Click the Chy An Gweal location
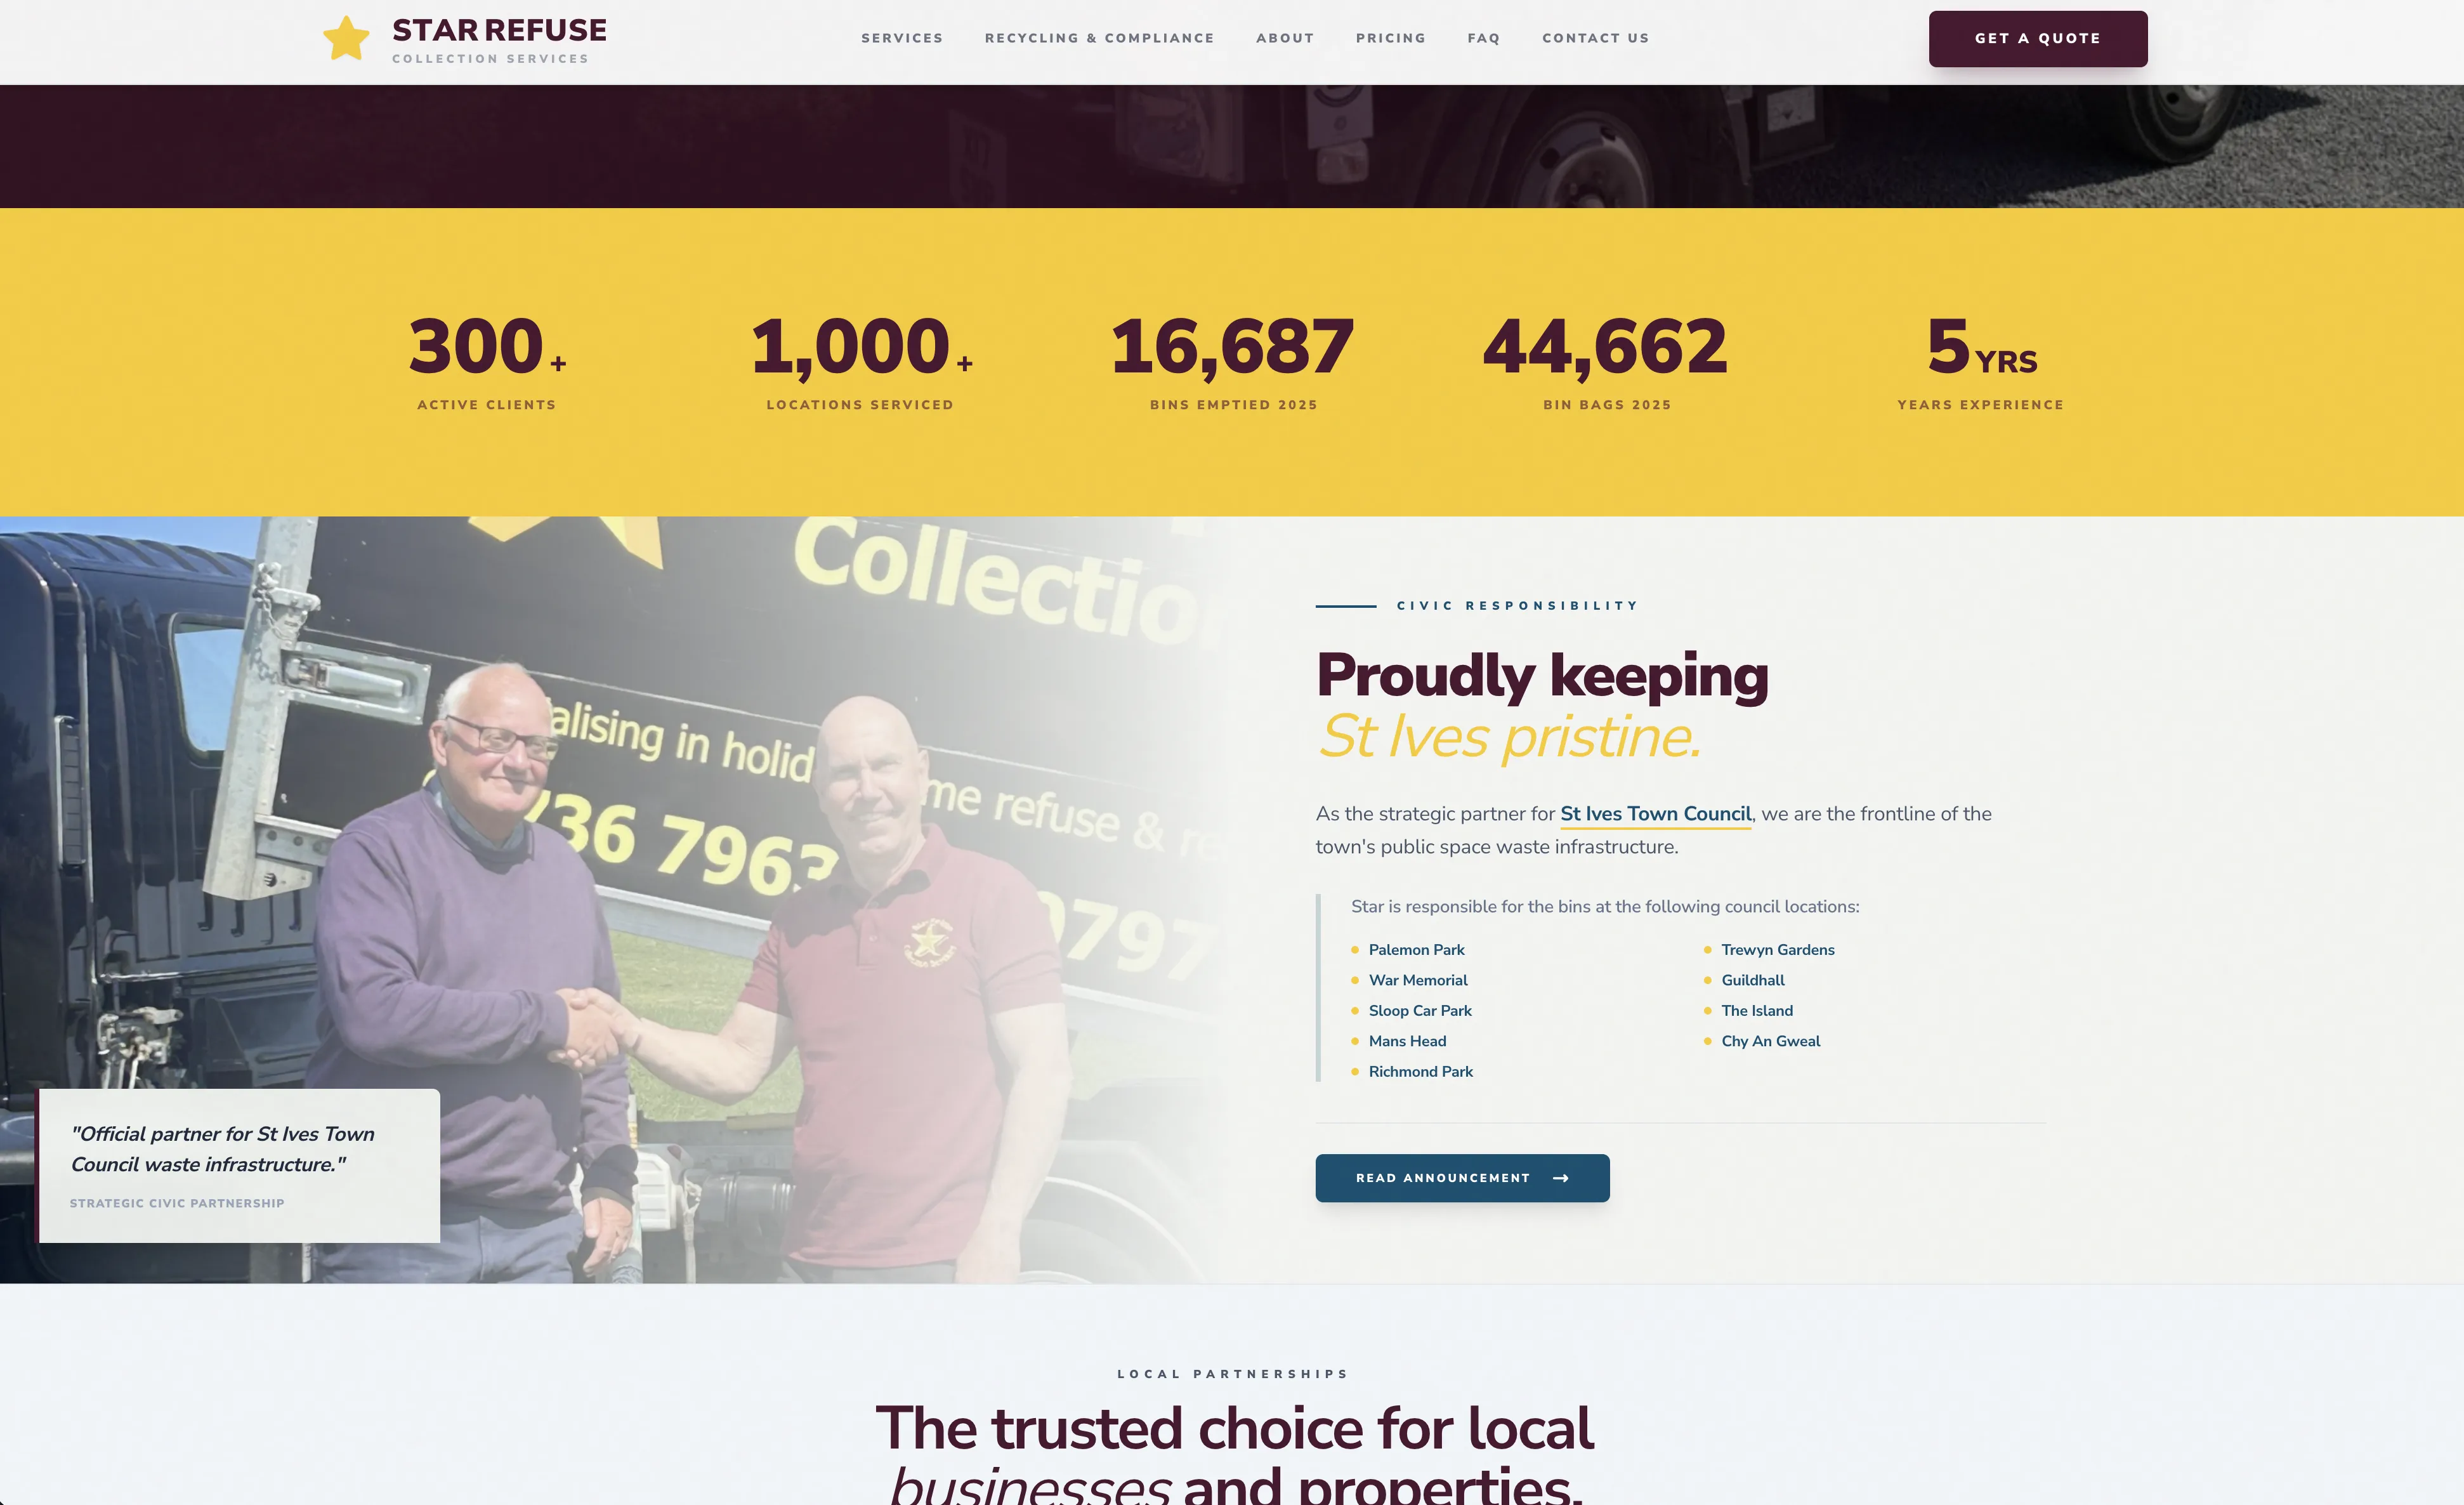 [1770, 1041]
